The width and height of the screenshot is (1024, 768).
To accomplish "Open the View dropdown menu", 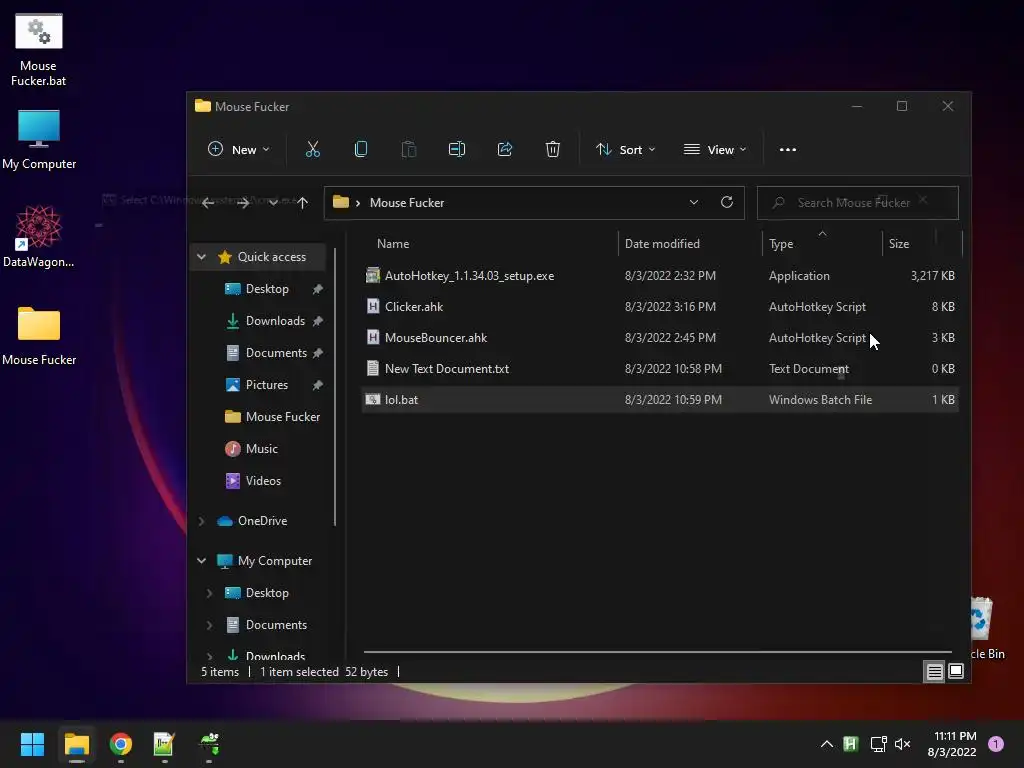I will click(x=714, y=150).
